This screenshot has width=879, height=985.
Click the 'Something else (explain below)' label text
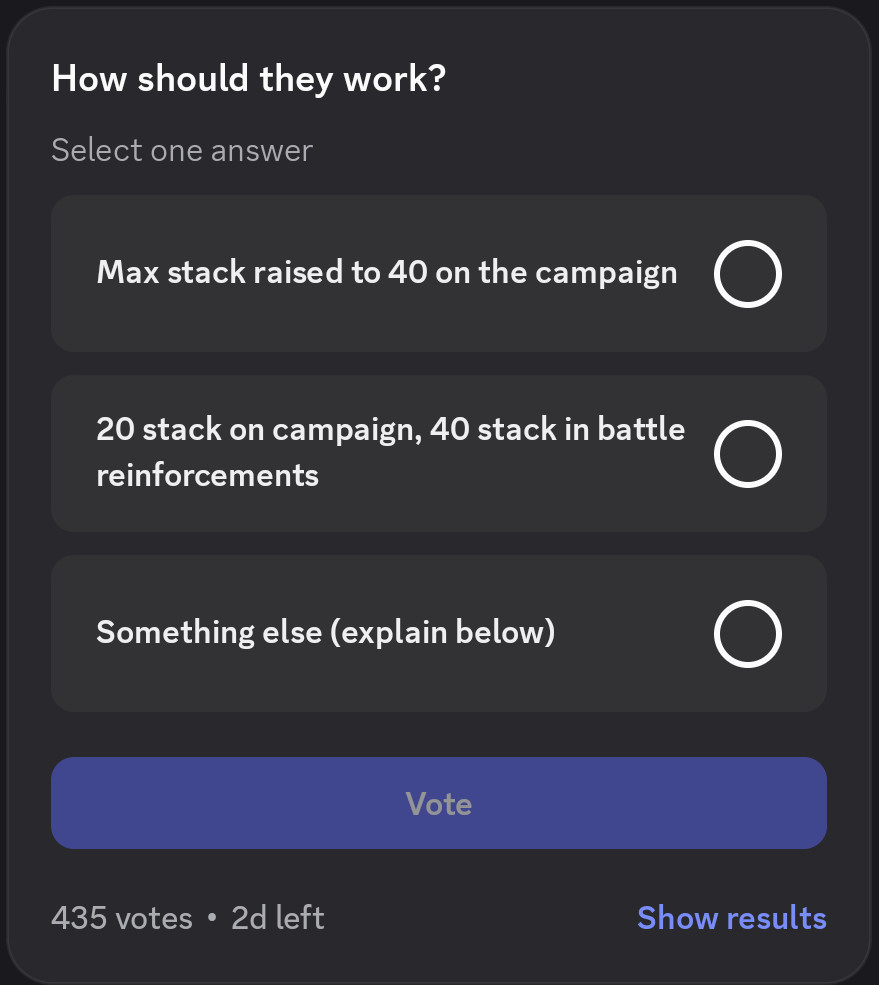tap(325, 632)
